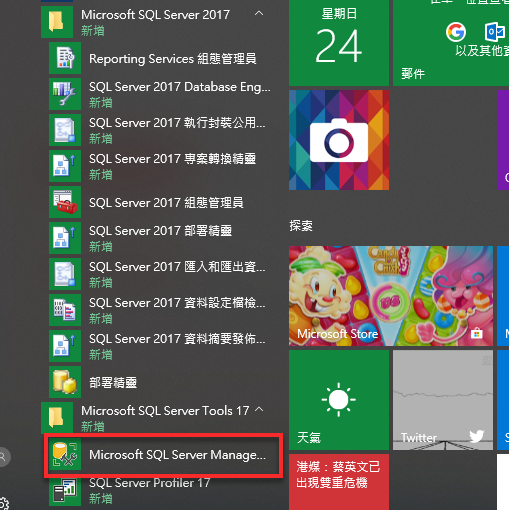Click the SQL Server 2017 資料摘要發佈 icon
The height and width of the screenshot is (510, 509).
point(65,346)
